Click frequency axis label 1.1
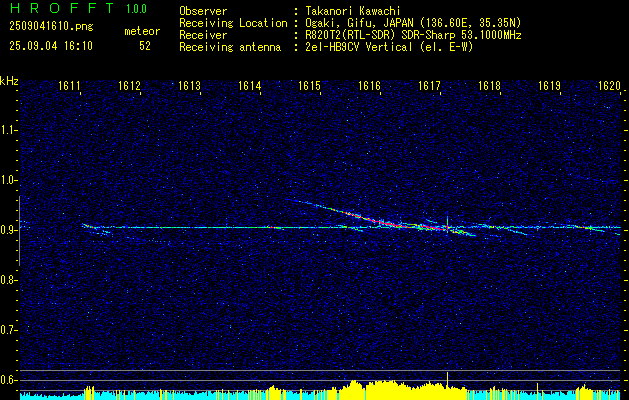This screenshot has height=400, width=629. (x=8, y=130)
